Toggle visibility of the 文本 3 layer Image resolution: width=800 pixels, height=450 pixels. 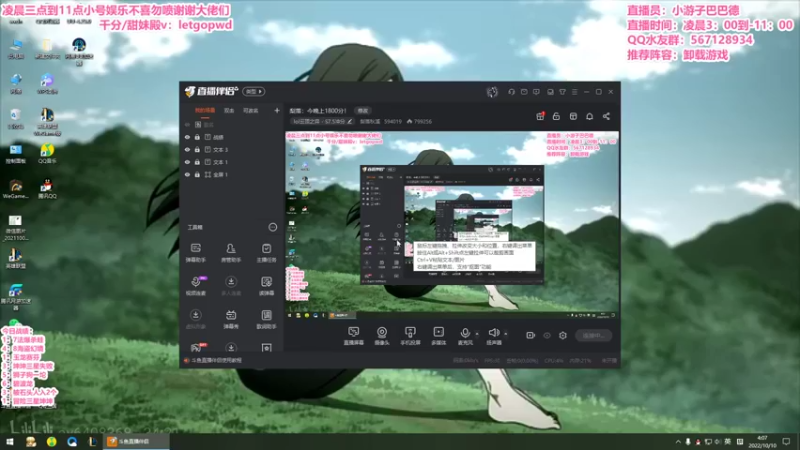pyautogui.click(x=187, y=149)
